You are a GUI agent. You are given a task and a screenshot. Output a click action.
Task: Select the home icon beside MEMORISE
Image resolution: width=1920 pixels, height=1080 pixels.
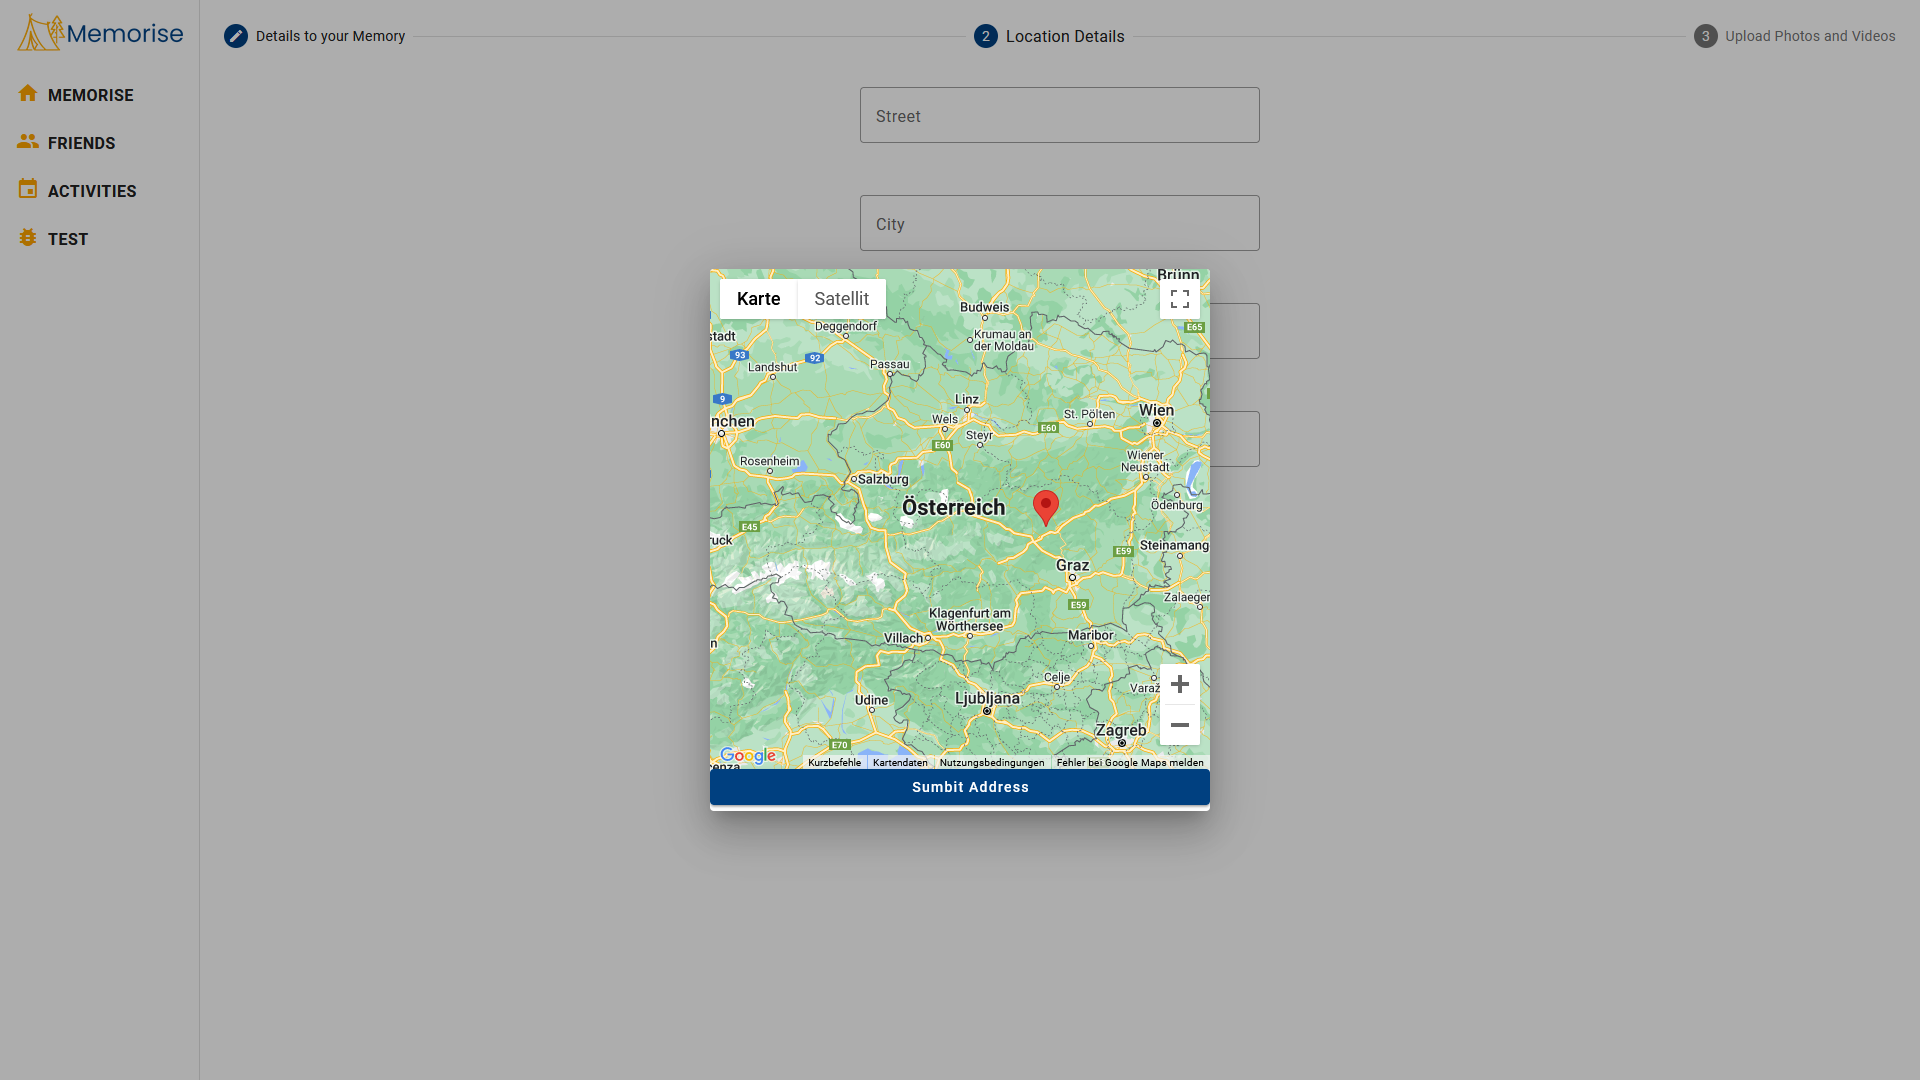[x=28, y=93]
